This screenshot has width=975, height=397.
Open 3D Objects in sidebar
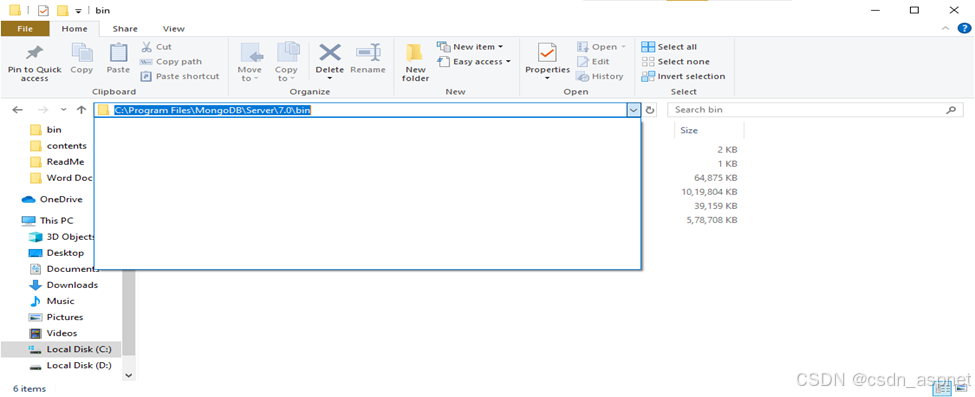(x=62, y=236)
